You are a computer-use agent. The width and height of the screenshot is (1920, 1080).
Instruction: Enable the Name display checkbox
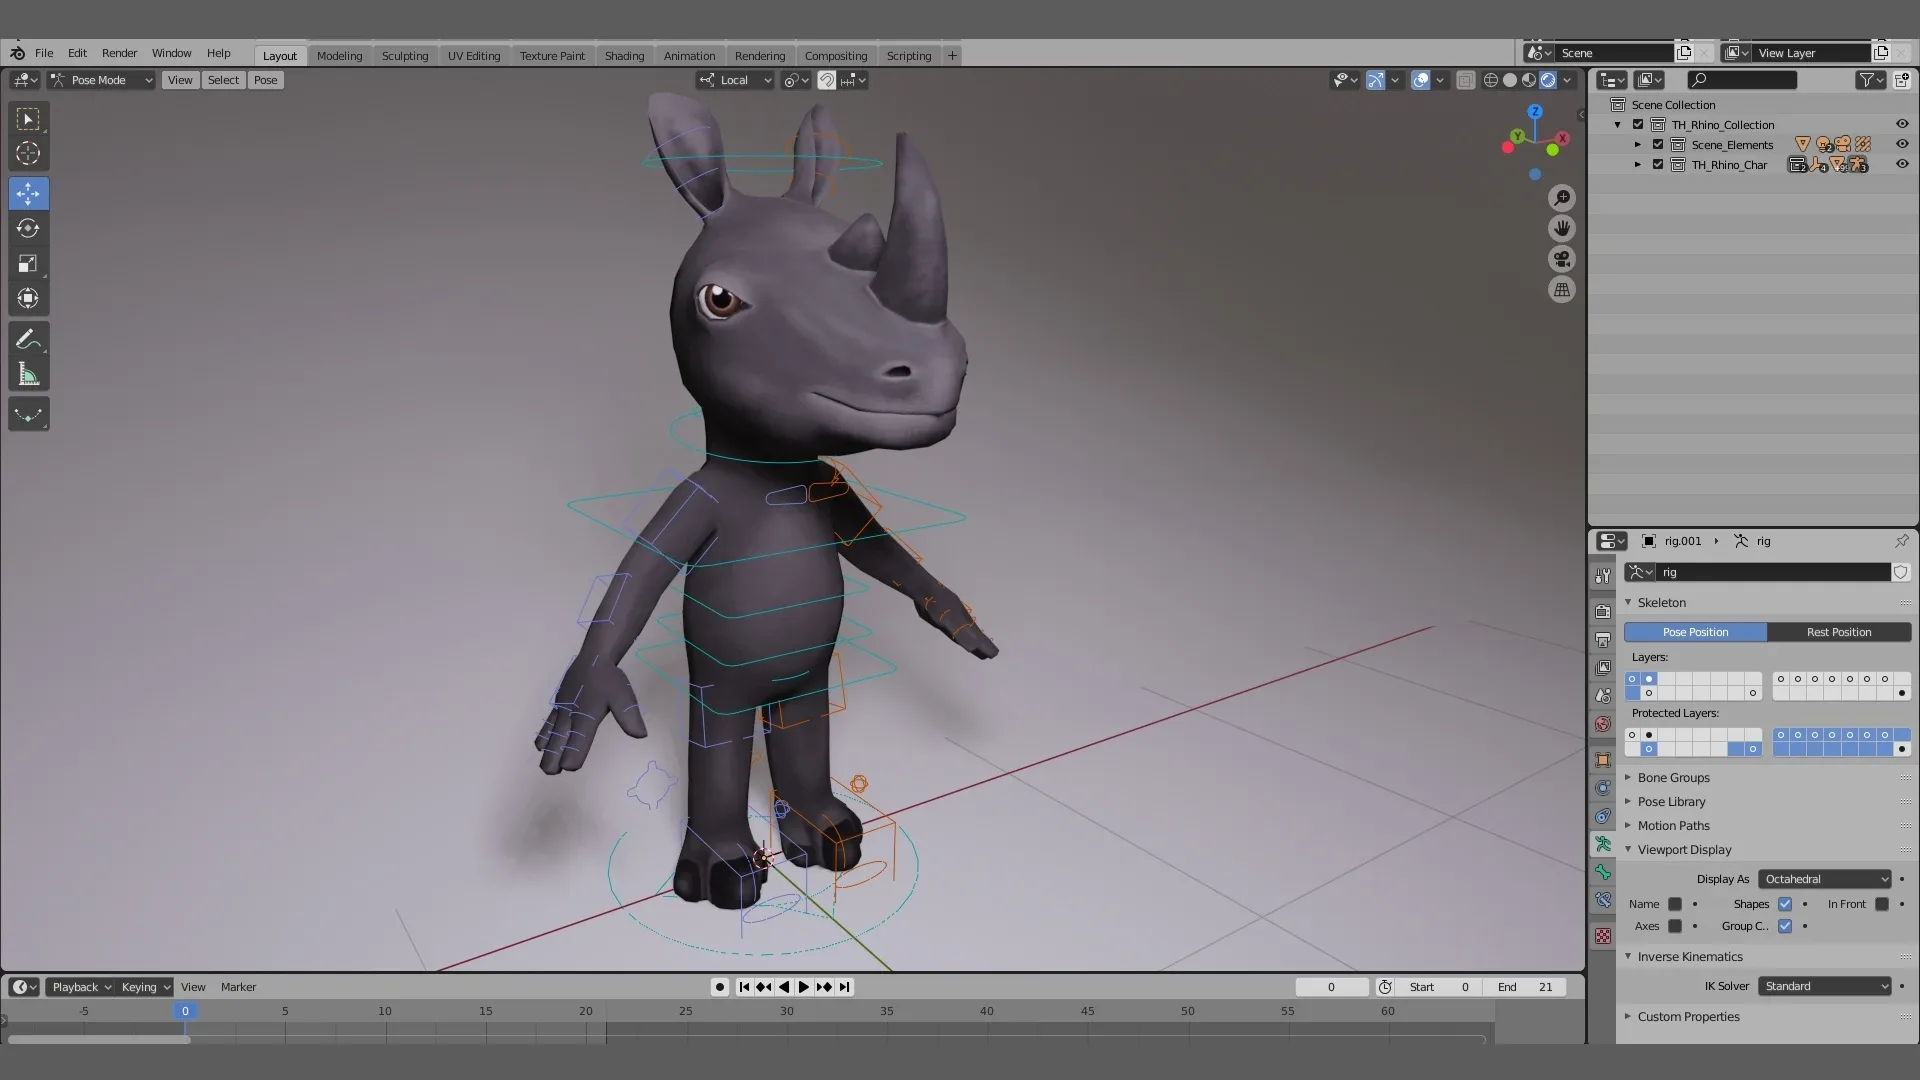point(1675,904)
